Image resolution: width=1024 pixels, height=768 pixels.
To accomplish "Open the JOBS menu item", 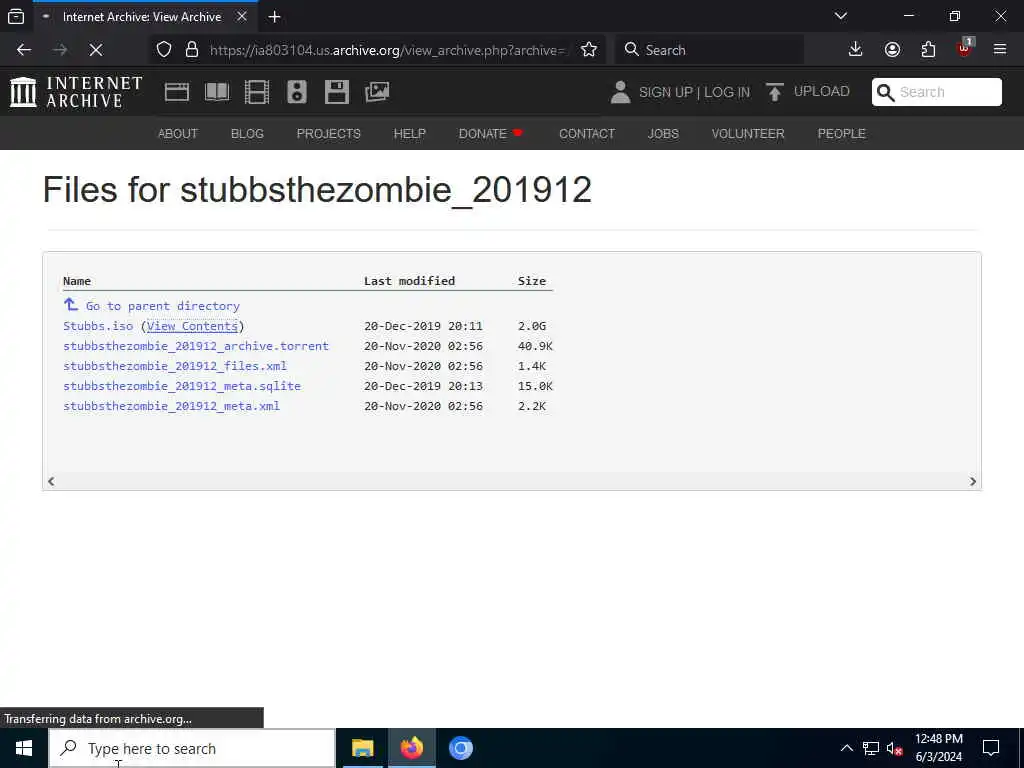I will tap(663, 133).
